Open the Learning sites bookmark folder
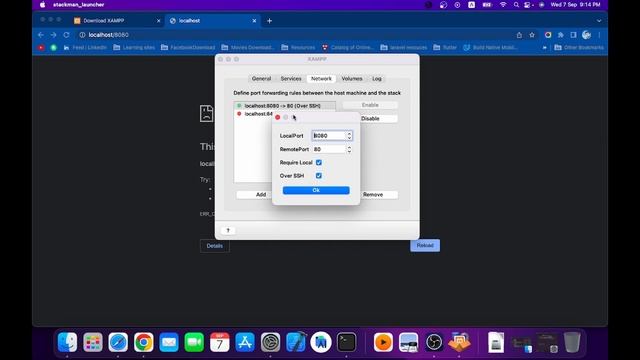This screenshot has width=640, height=360. tap(134, 48)
